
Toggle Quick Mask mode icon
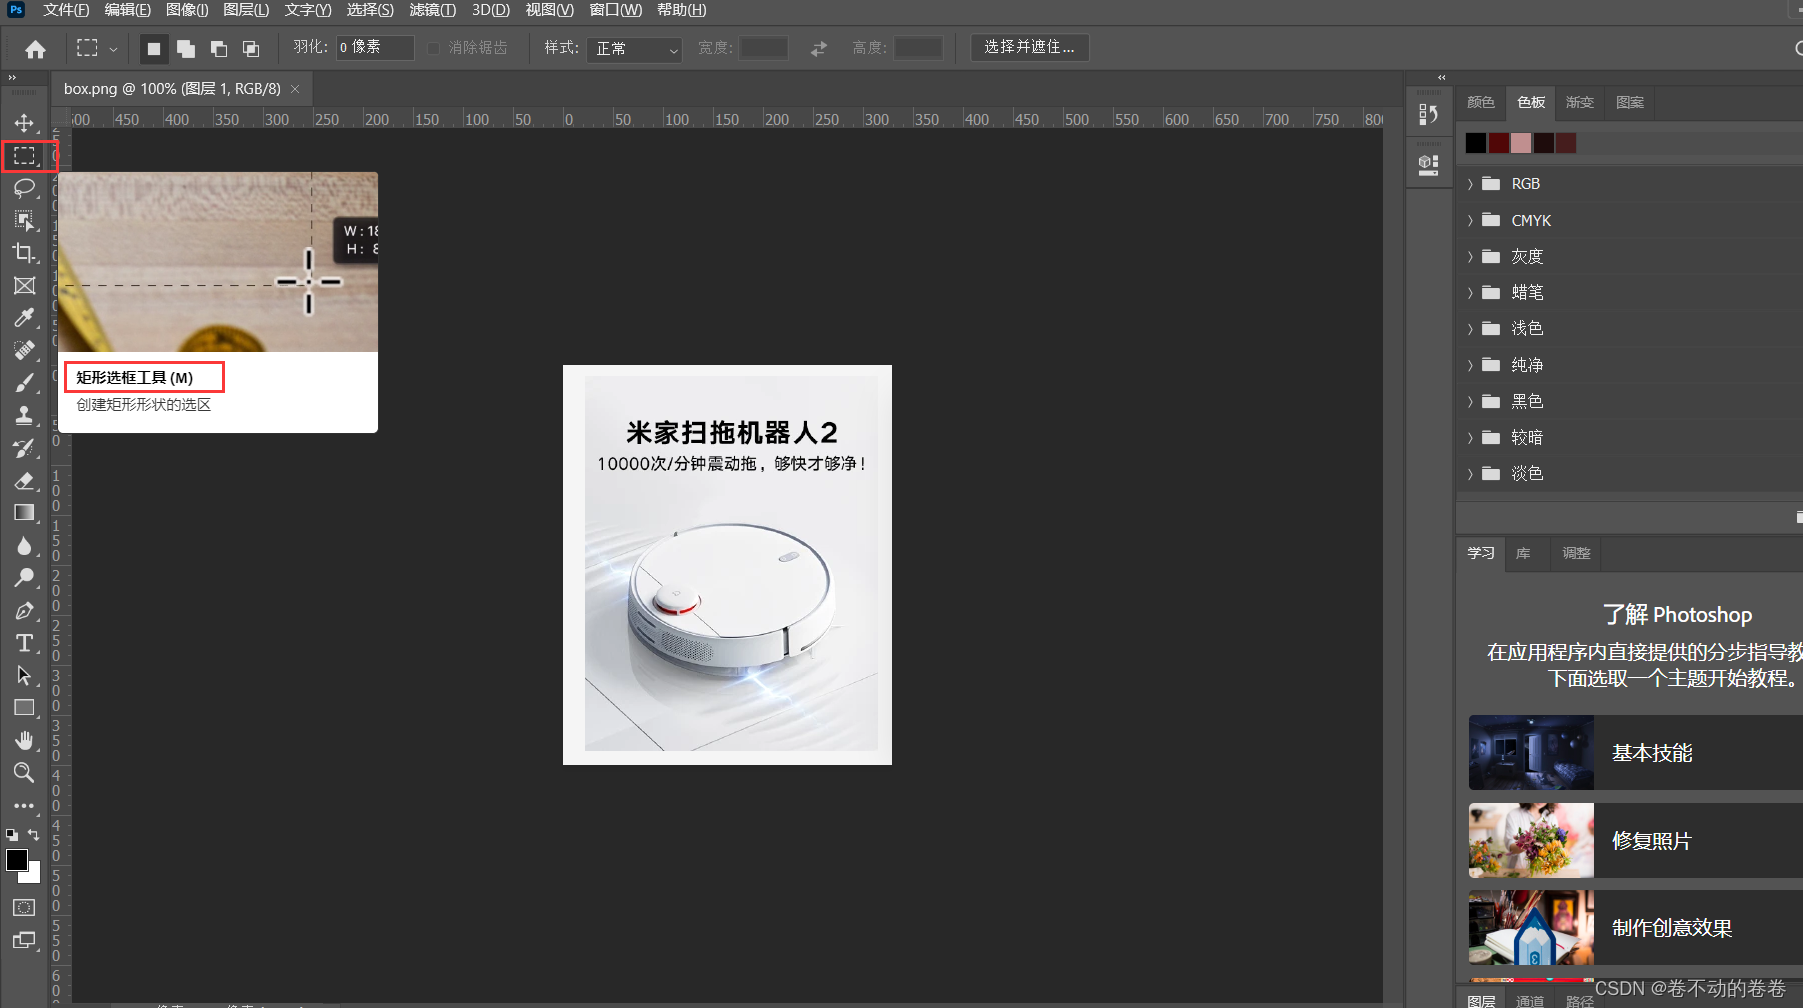click(24, 908)
